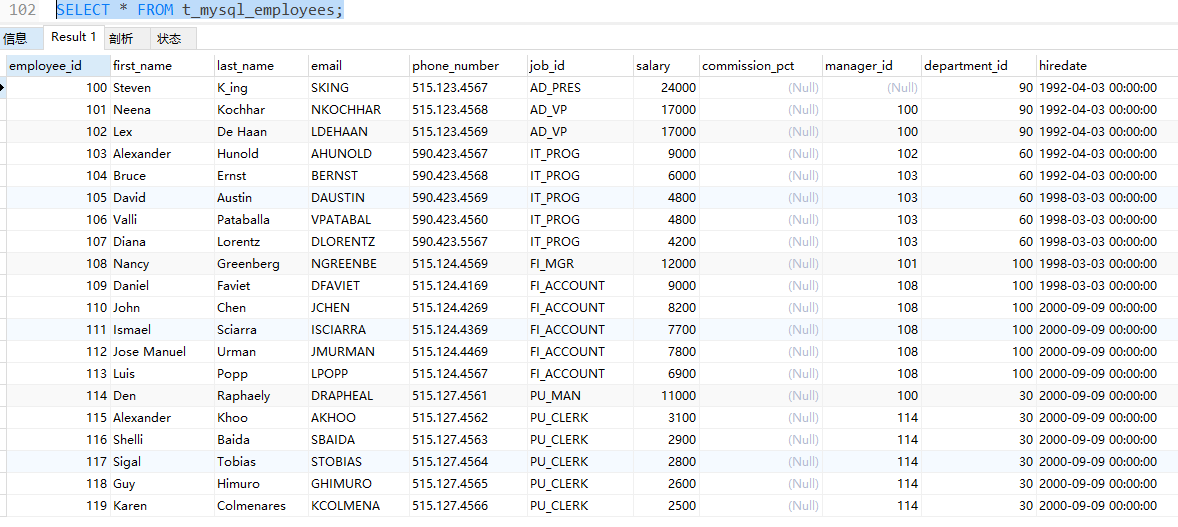The image size is (1178, 527).
Task: Click the job_id column header
Action: [x=580, y=65]
